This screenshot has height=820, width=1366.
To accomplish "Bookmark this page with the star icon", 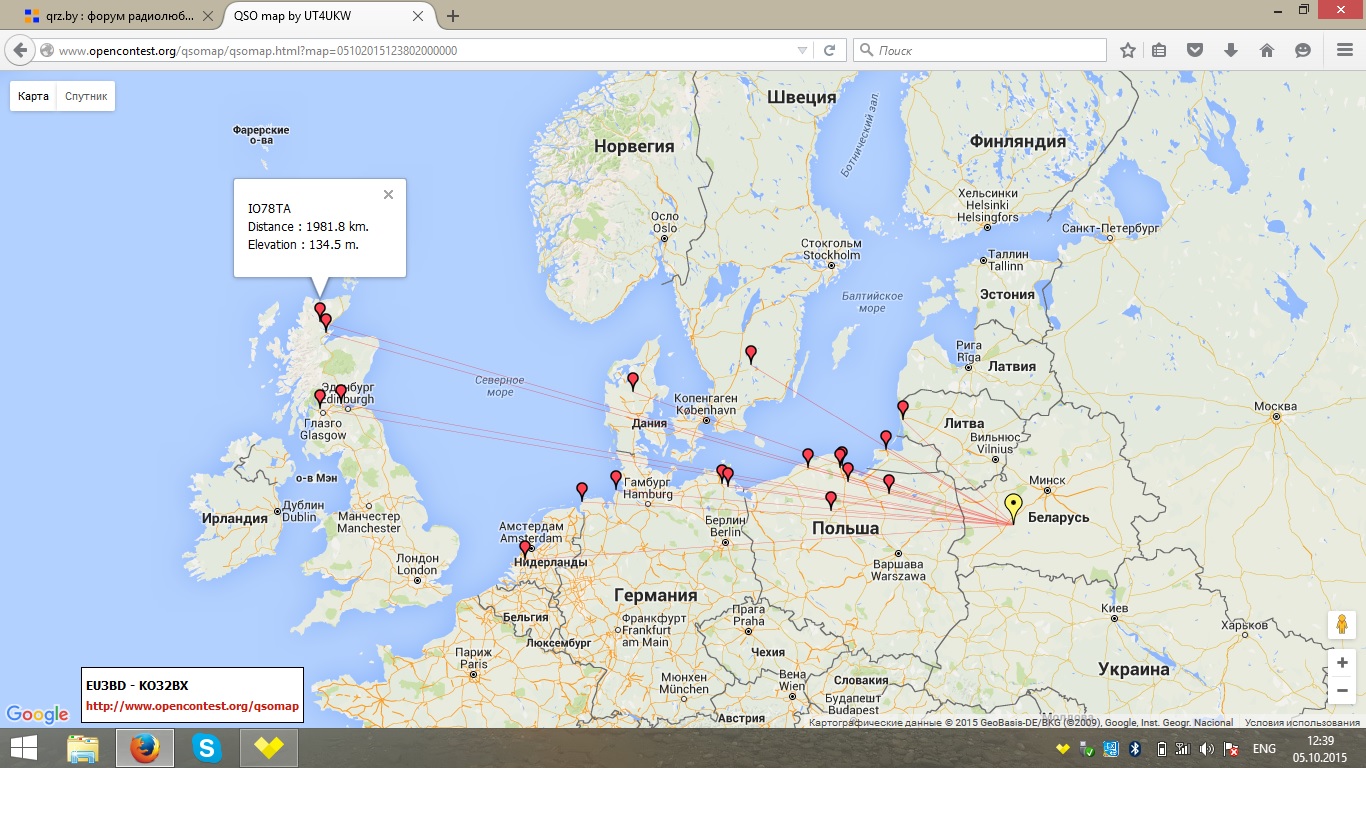I will (x=1128, y=50).
